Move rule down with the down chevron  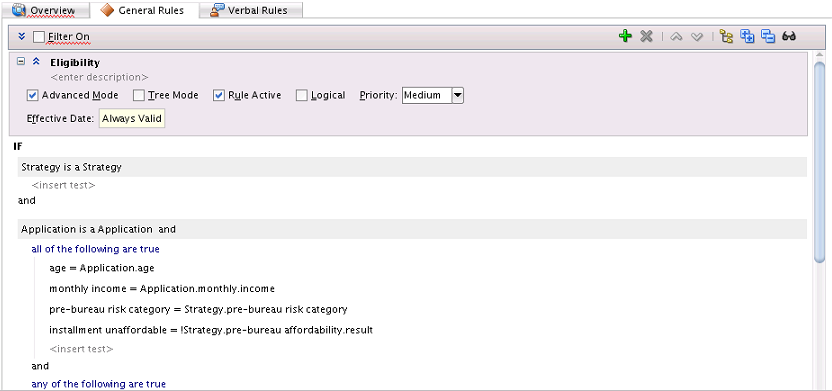pos(697,37)
